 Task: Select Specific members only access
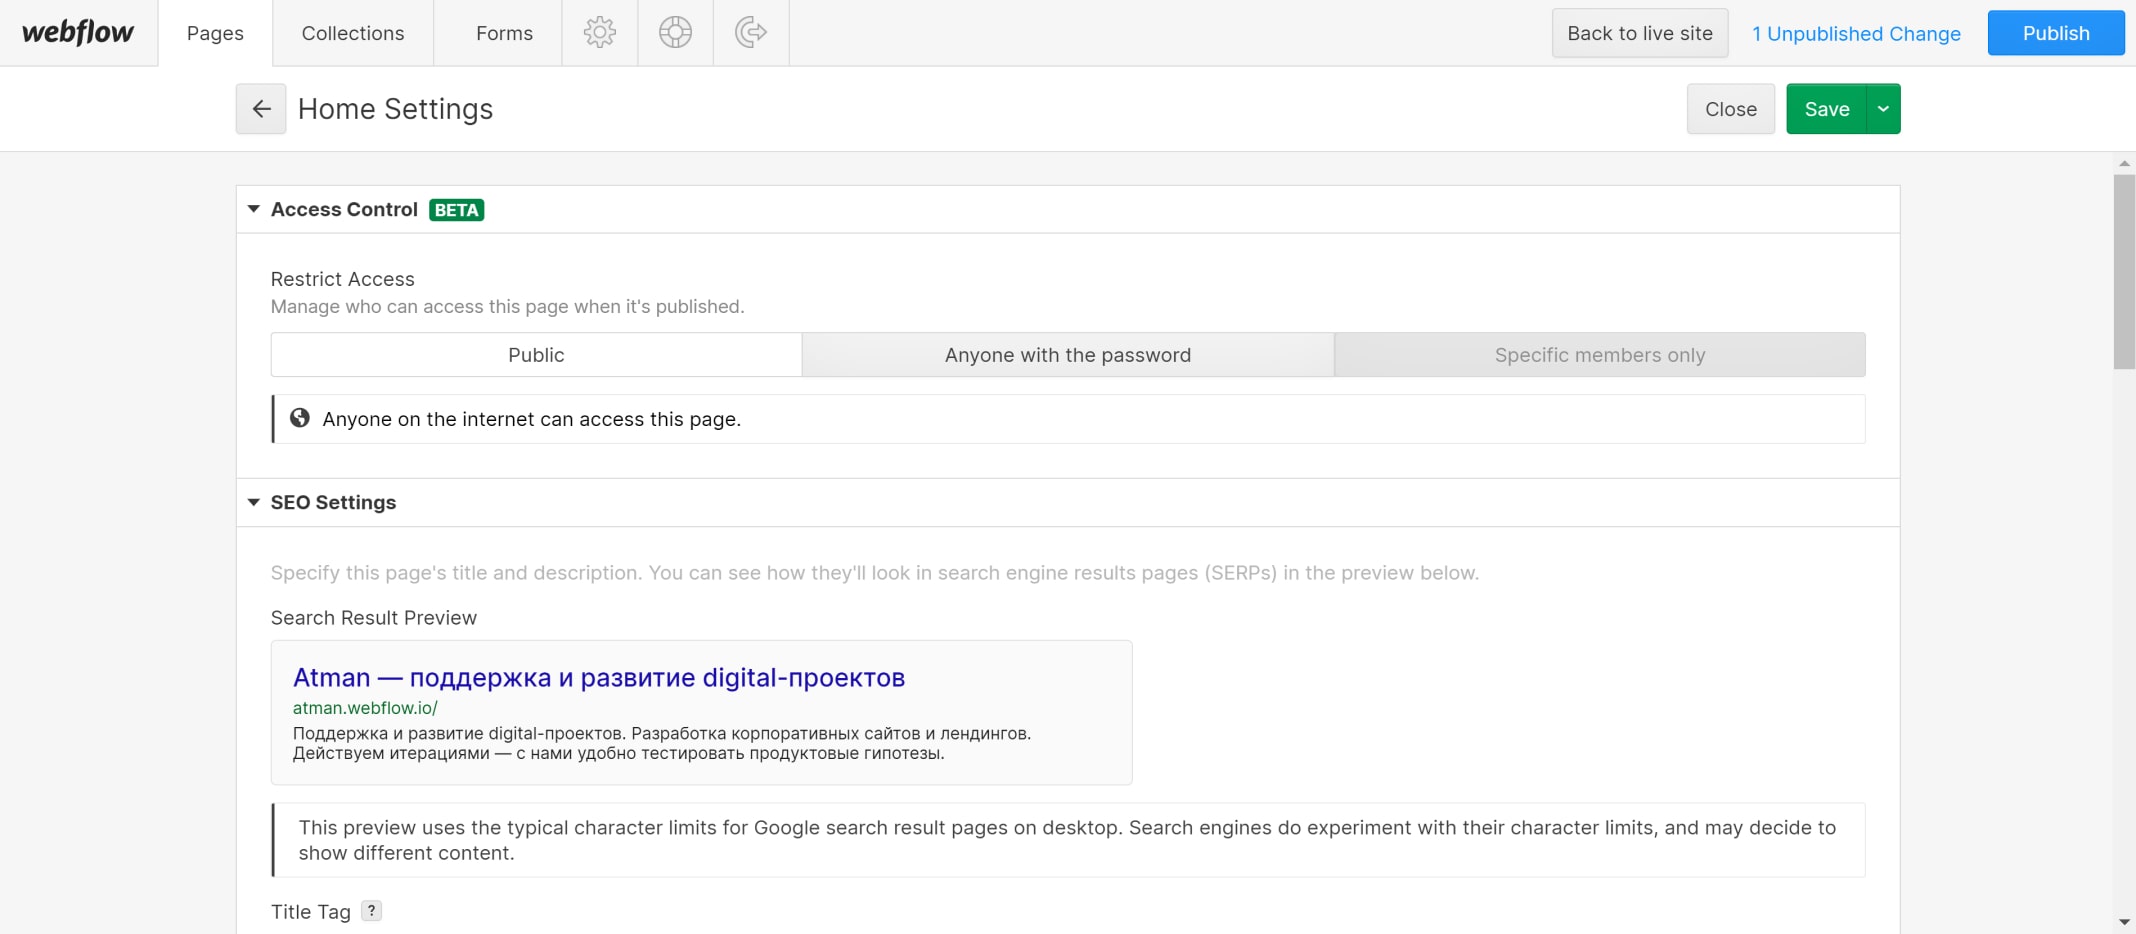(1599, 355)
